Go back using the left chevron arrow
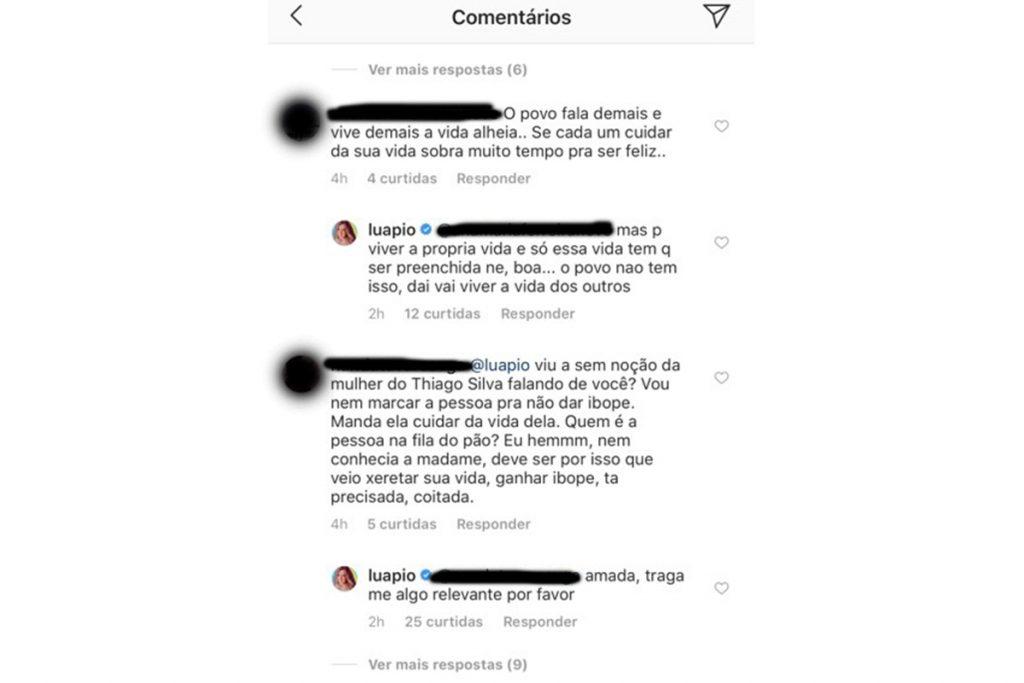This screenshot has width=1024, height=683. [296, 16]
